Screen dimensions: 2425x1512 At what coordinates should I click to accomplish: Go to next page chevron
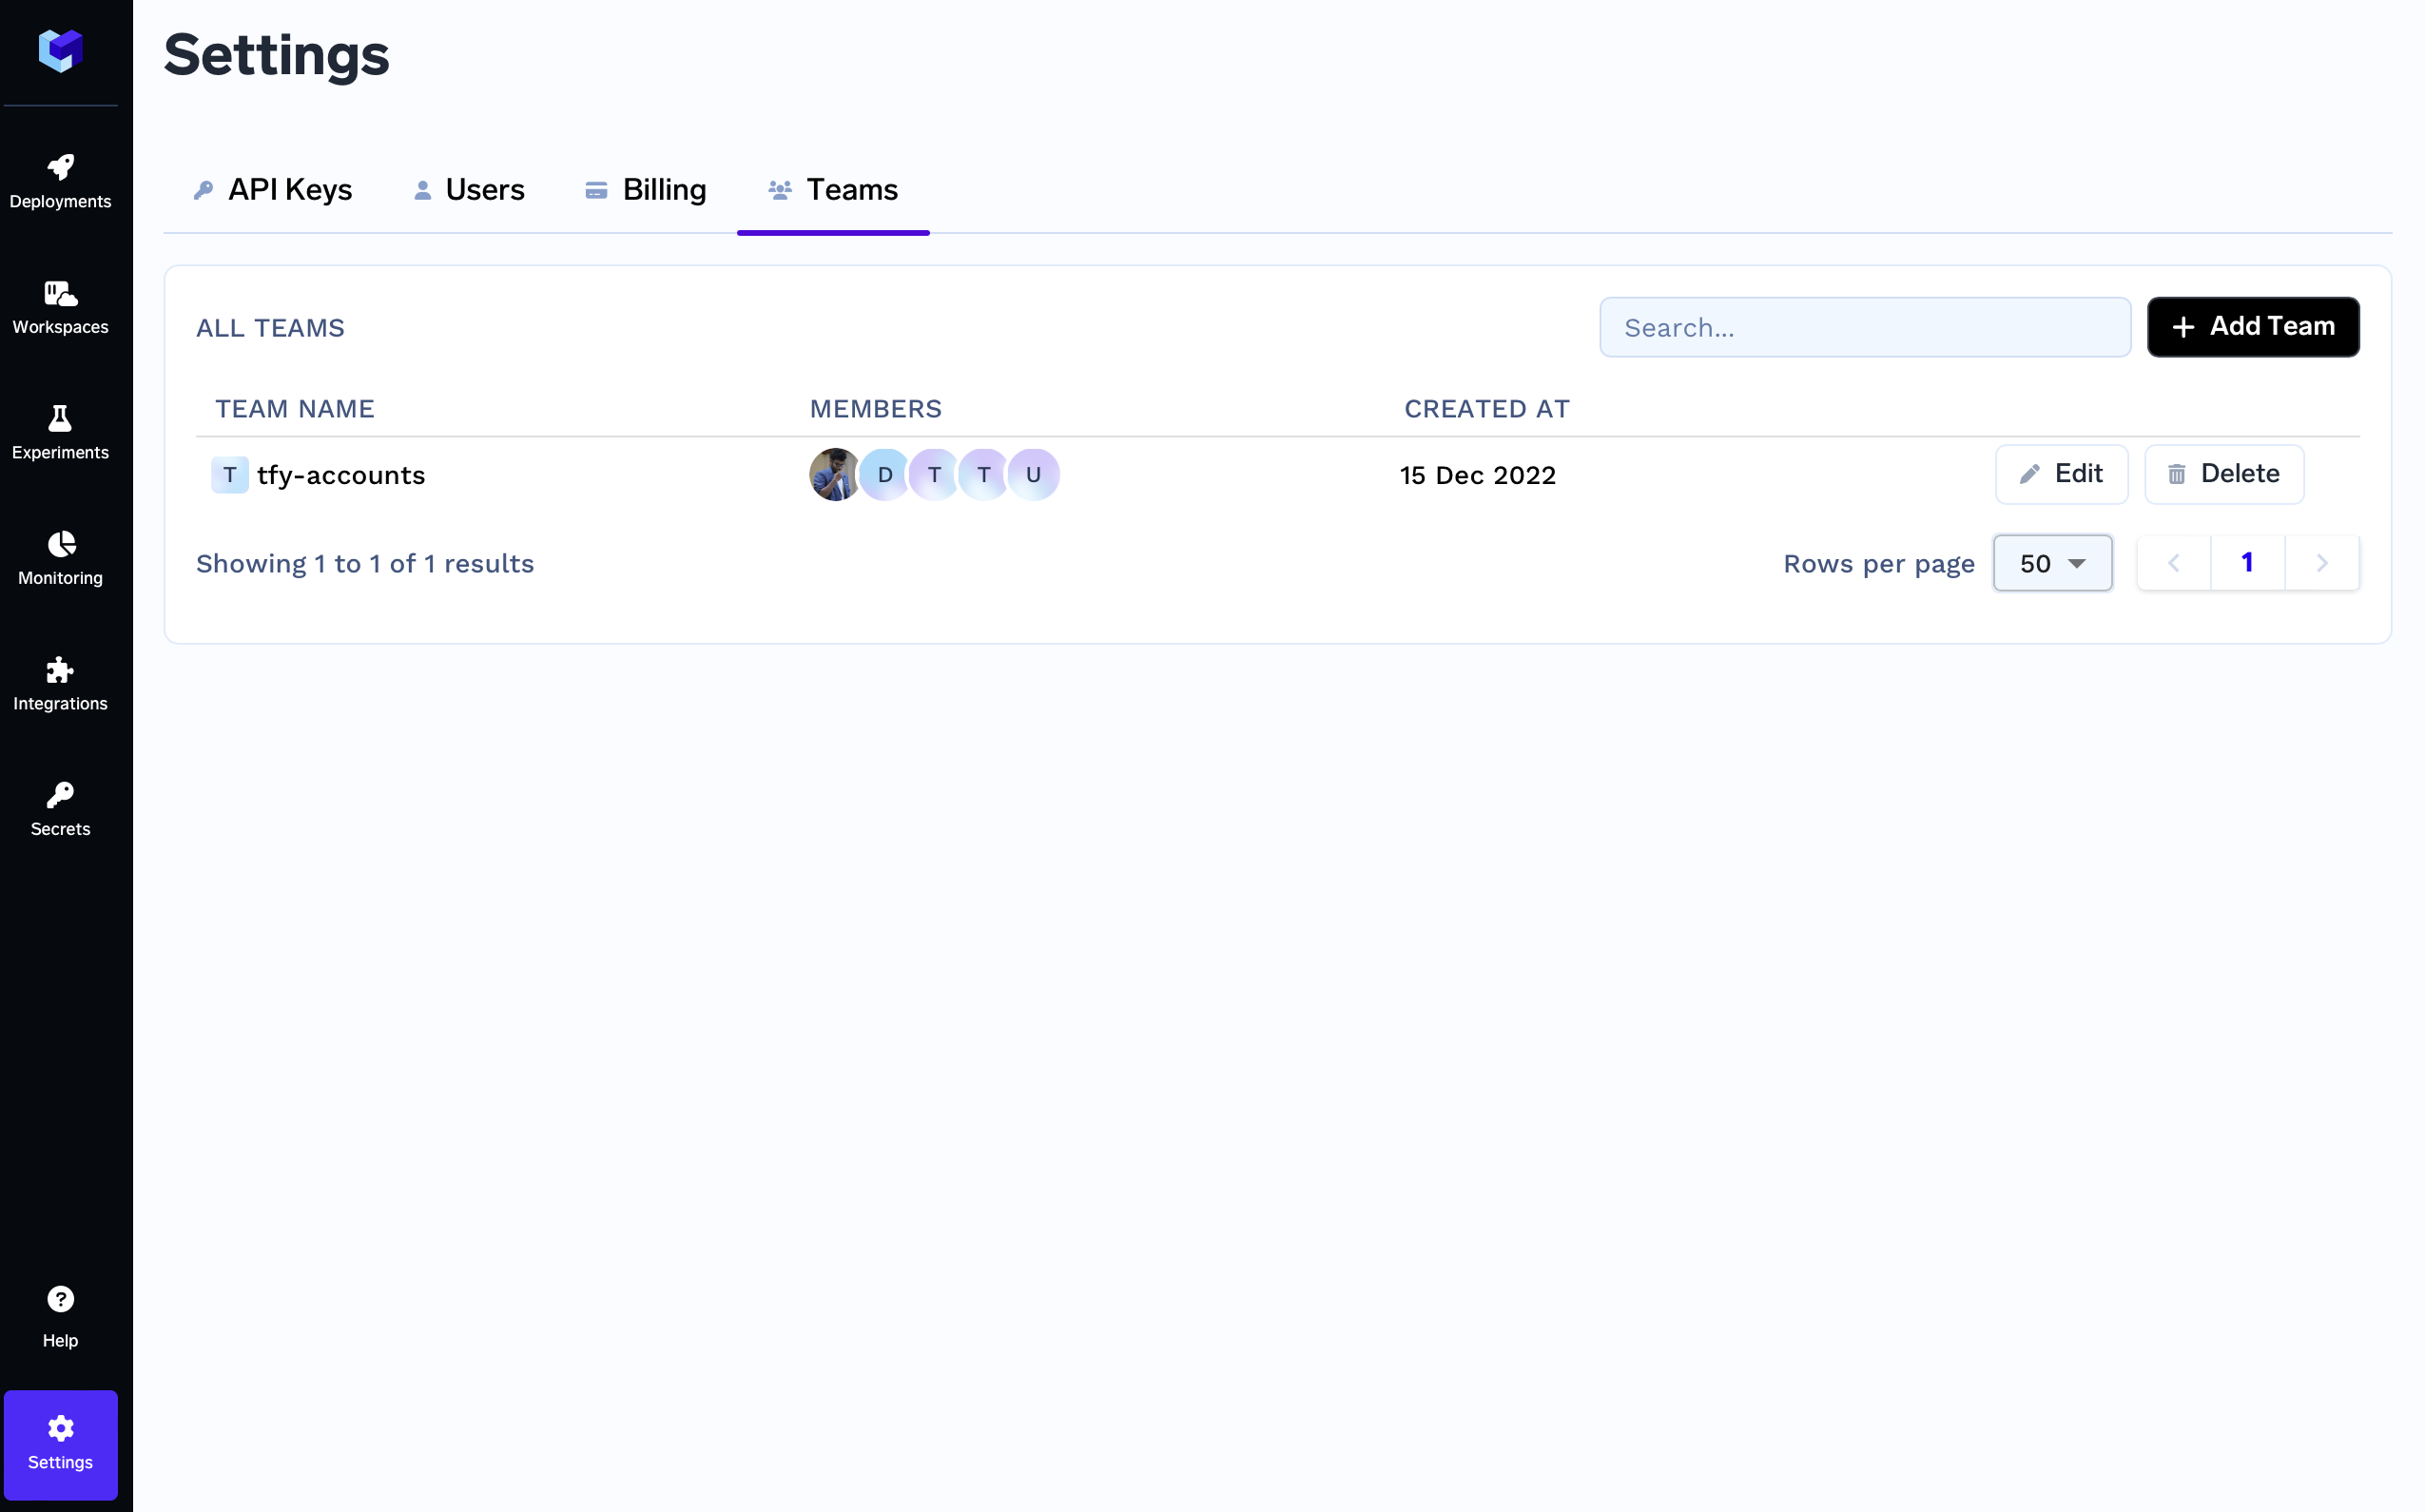coord(2321,563)
